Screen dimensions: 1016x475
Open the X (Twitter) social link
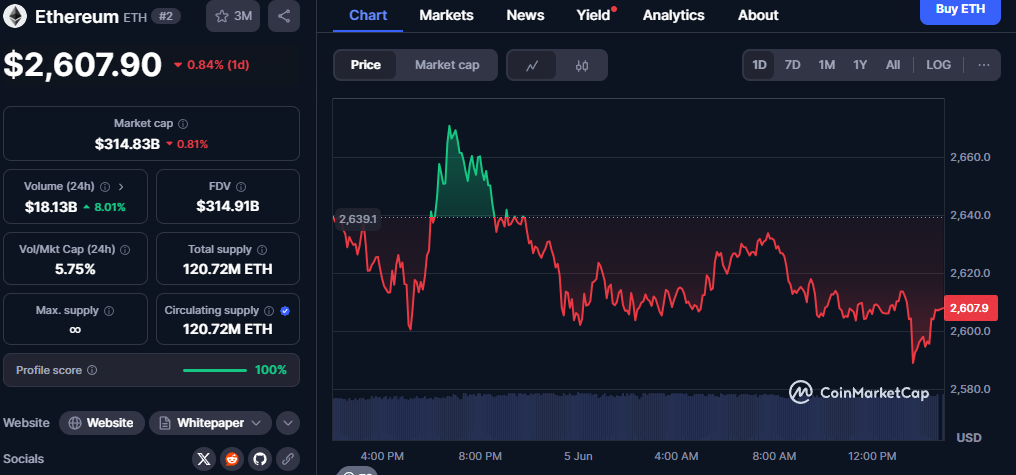[204, 459]
